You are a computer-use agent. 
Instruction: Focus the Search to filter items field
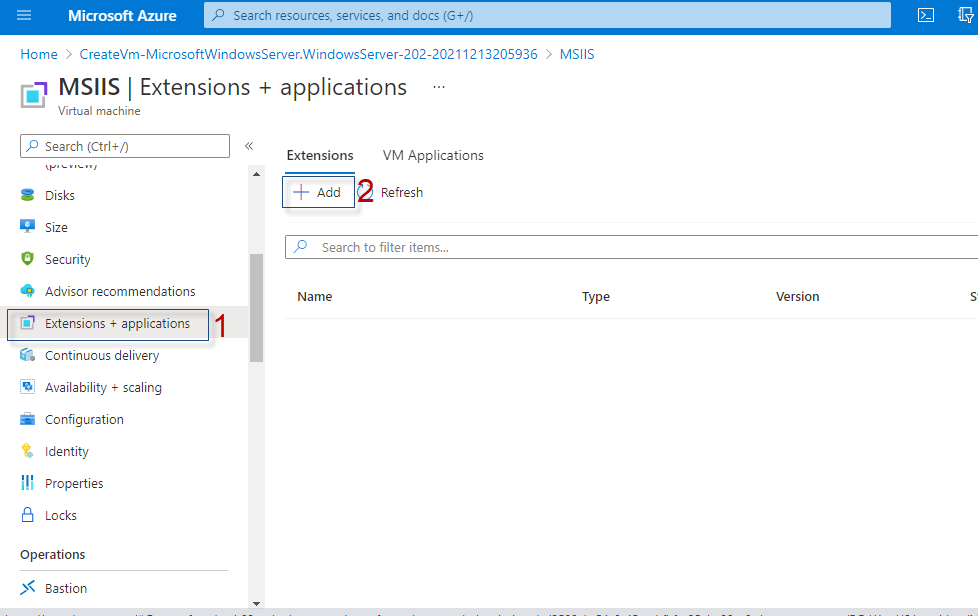tap(631, 247)
